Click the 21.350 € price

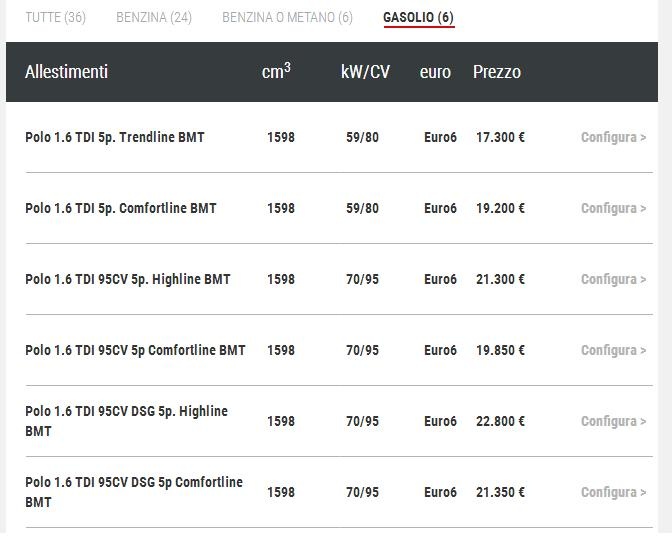tap(501, 492)
